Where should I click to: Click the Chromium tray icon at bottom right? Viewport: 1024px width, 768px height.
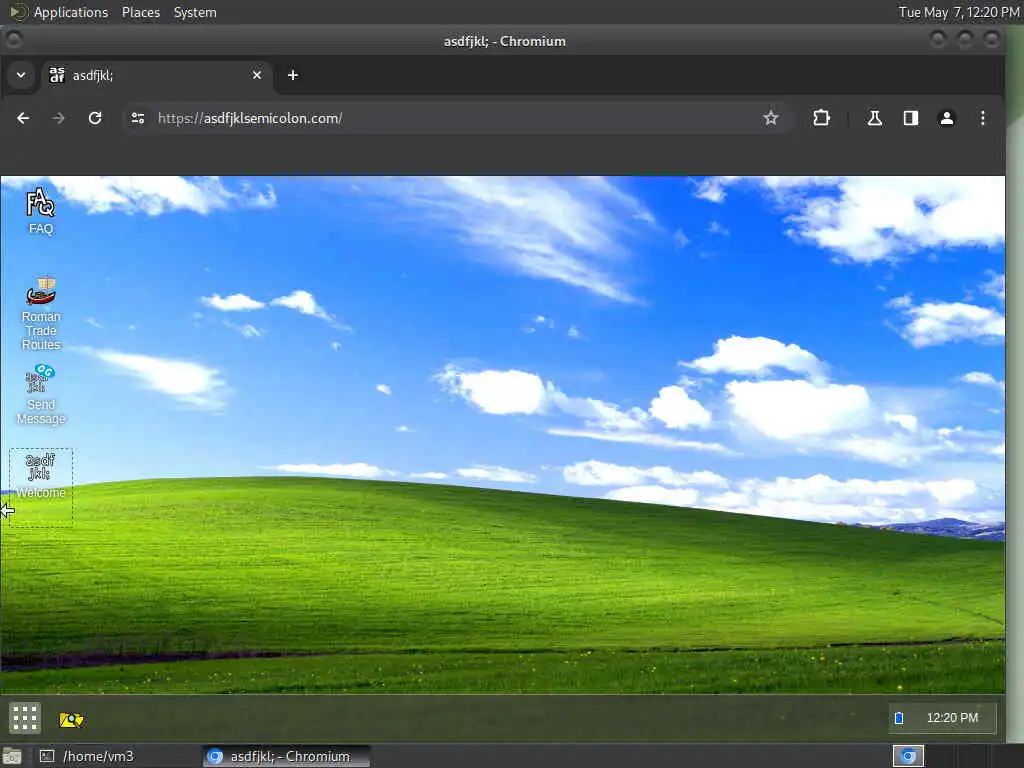point(908,756)
